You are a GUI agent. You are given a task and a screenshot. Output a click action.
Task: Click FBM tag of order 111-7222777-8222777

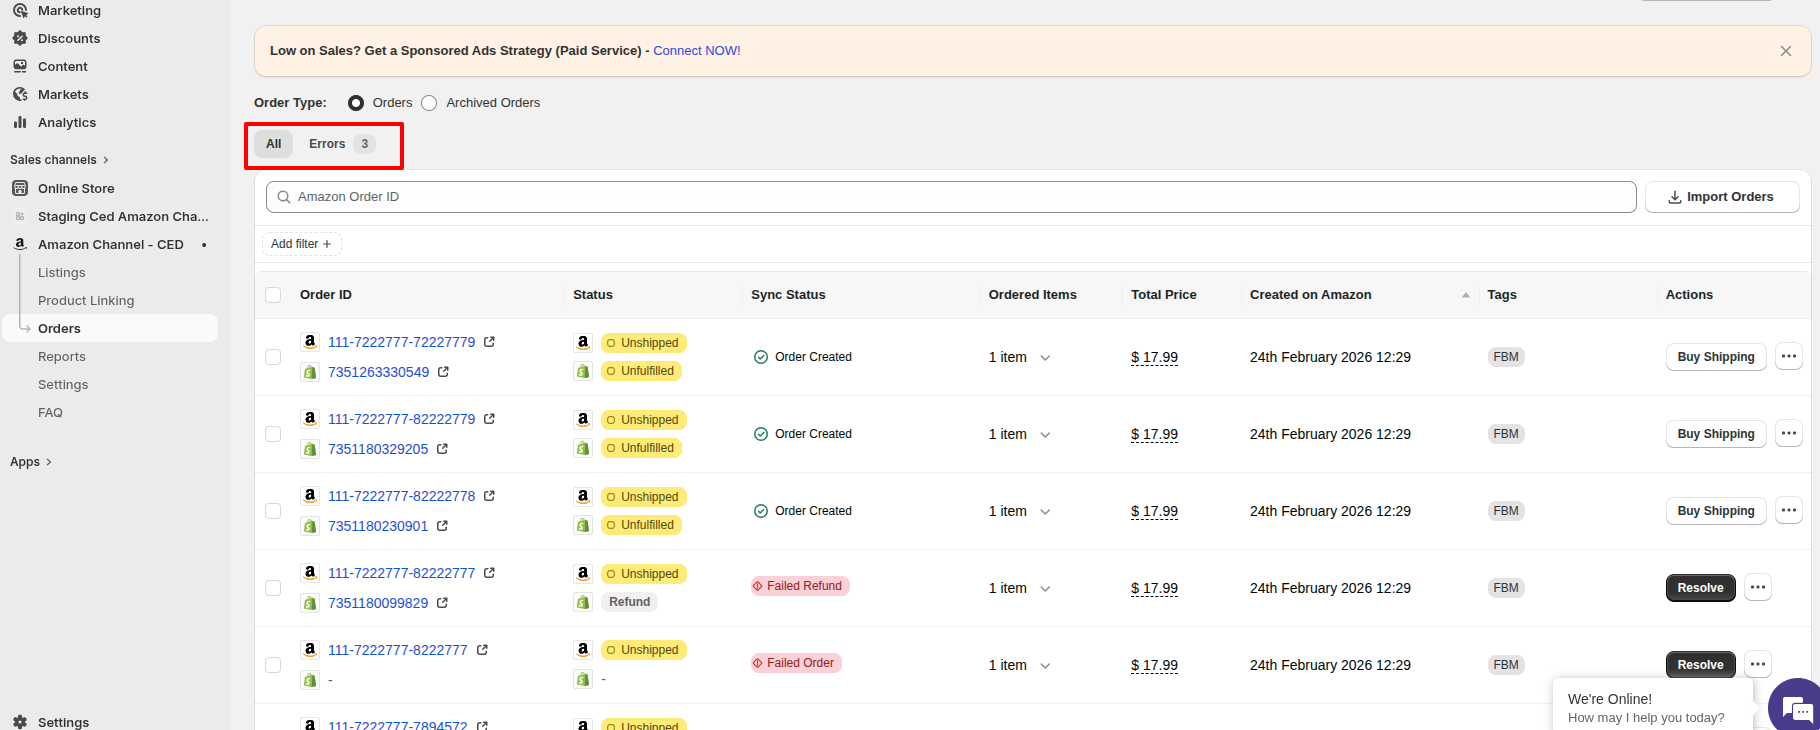coord(1506,665)
